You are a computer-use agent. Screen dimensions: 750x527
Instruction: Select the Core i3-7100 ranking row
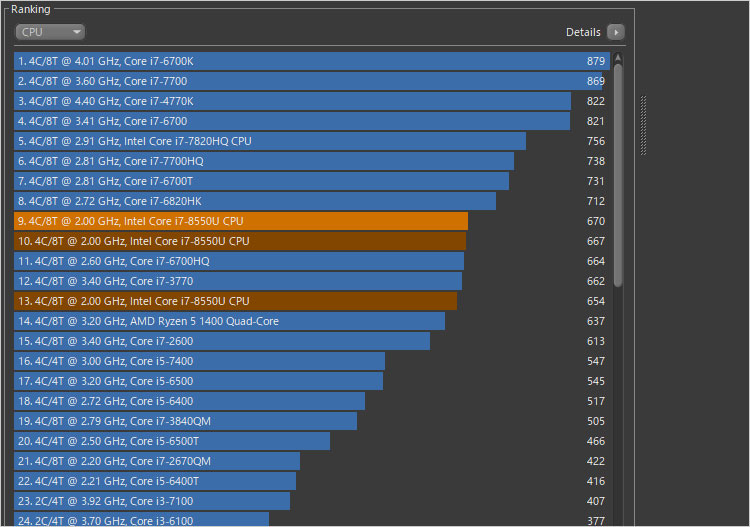312,501
